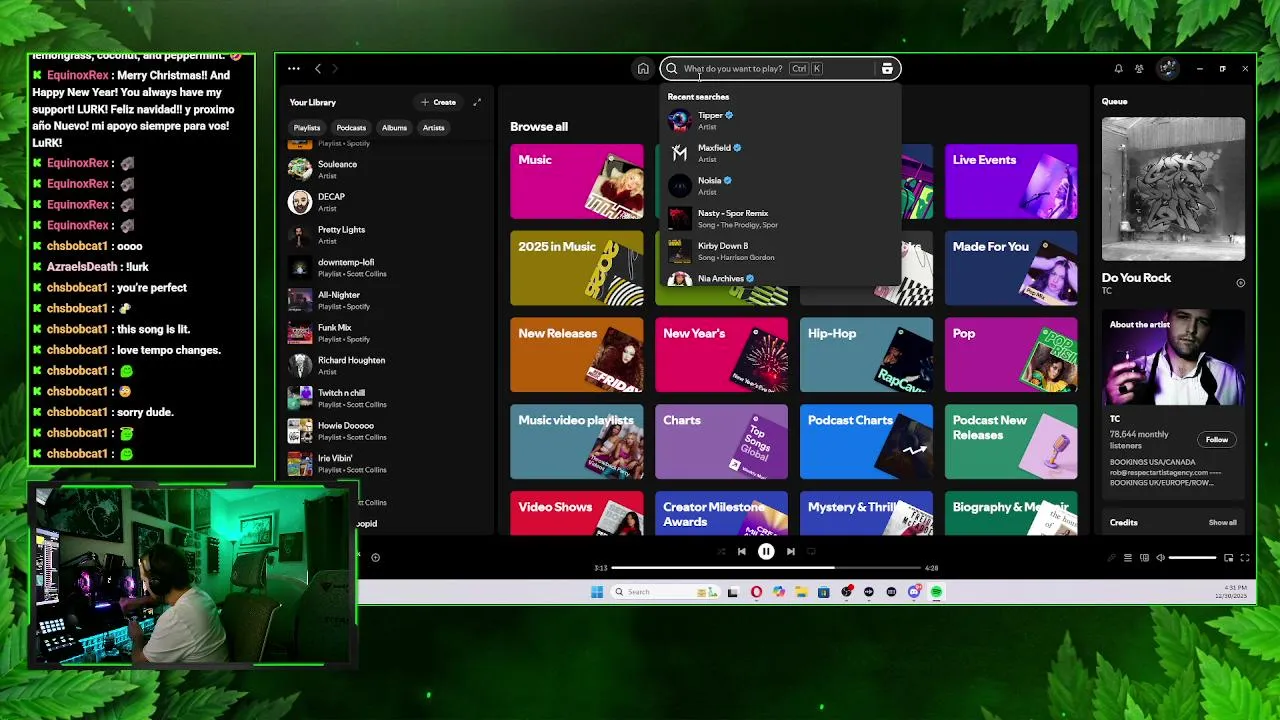Open Friend Activity icon
The height and width of the screenshot is (720, 1280).
coord(1139,69)
